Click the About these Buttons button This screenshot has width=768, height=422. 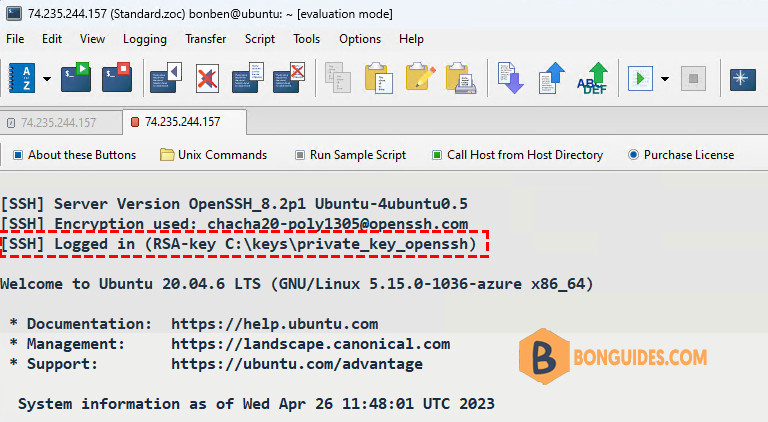click(x=74, y=155)
